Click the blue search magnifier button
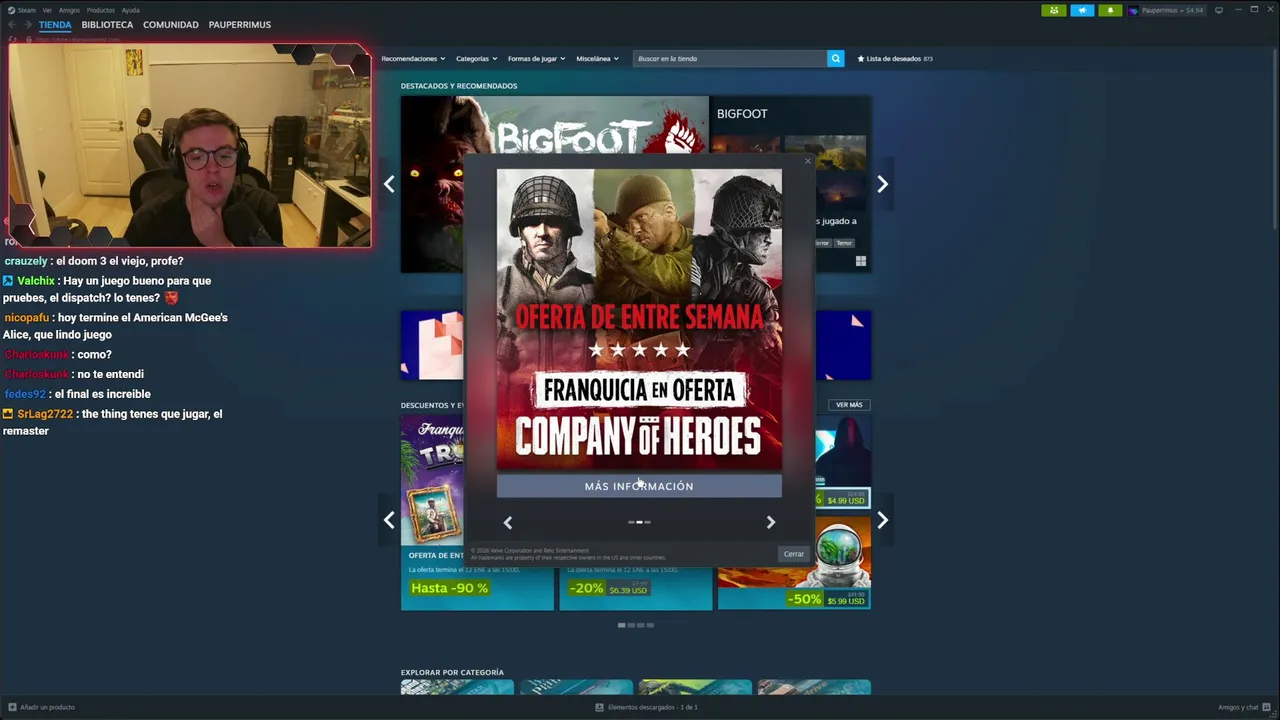 (836, 59)
